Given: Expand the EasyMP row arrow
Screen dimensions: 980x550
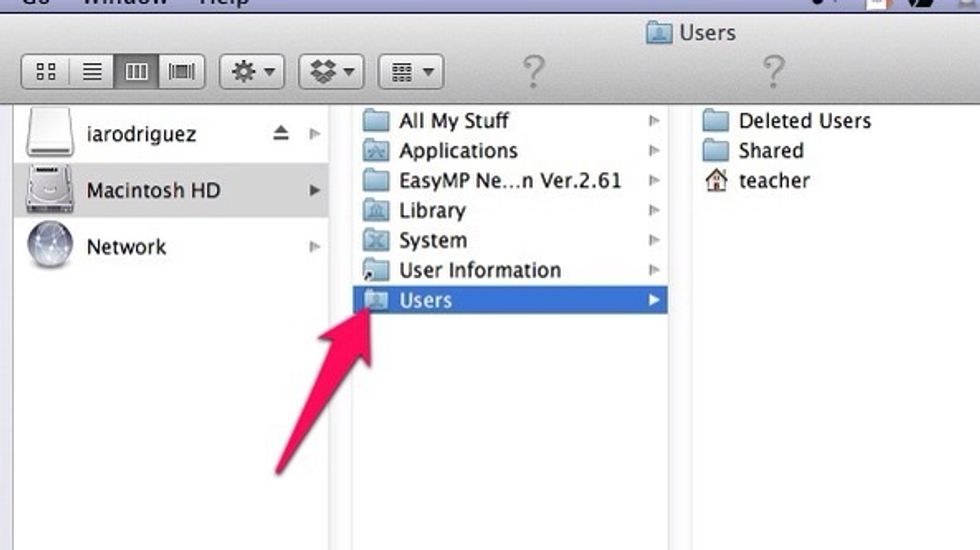Looking at the screenshot, I should pos(654,180).
